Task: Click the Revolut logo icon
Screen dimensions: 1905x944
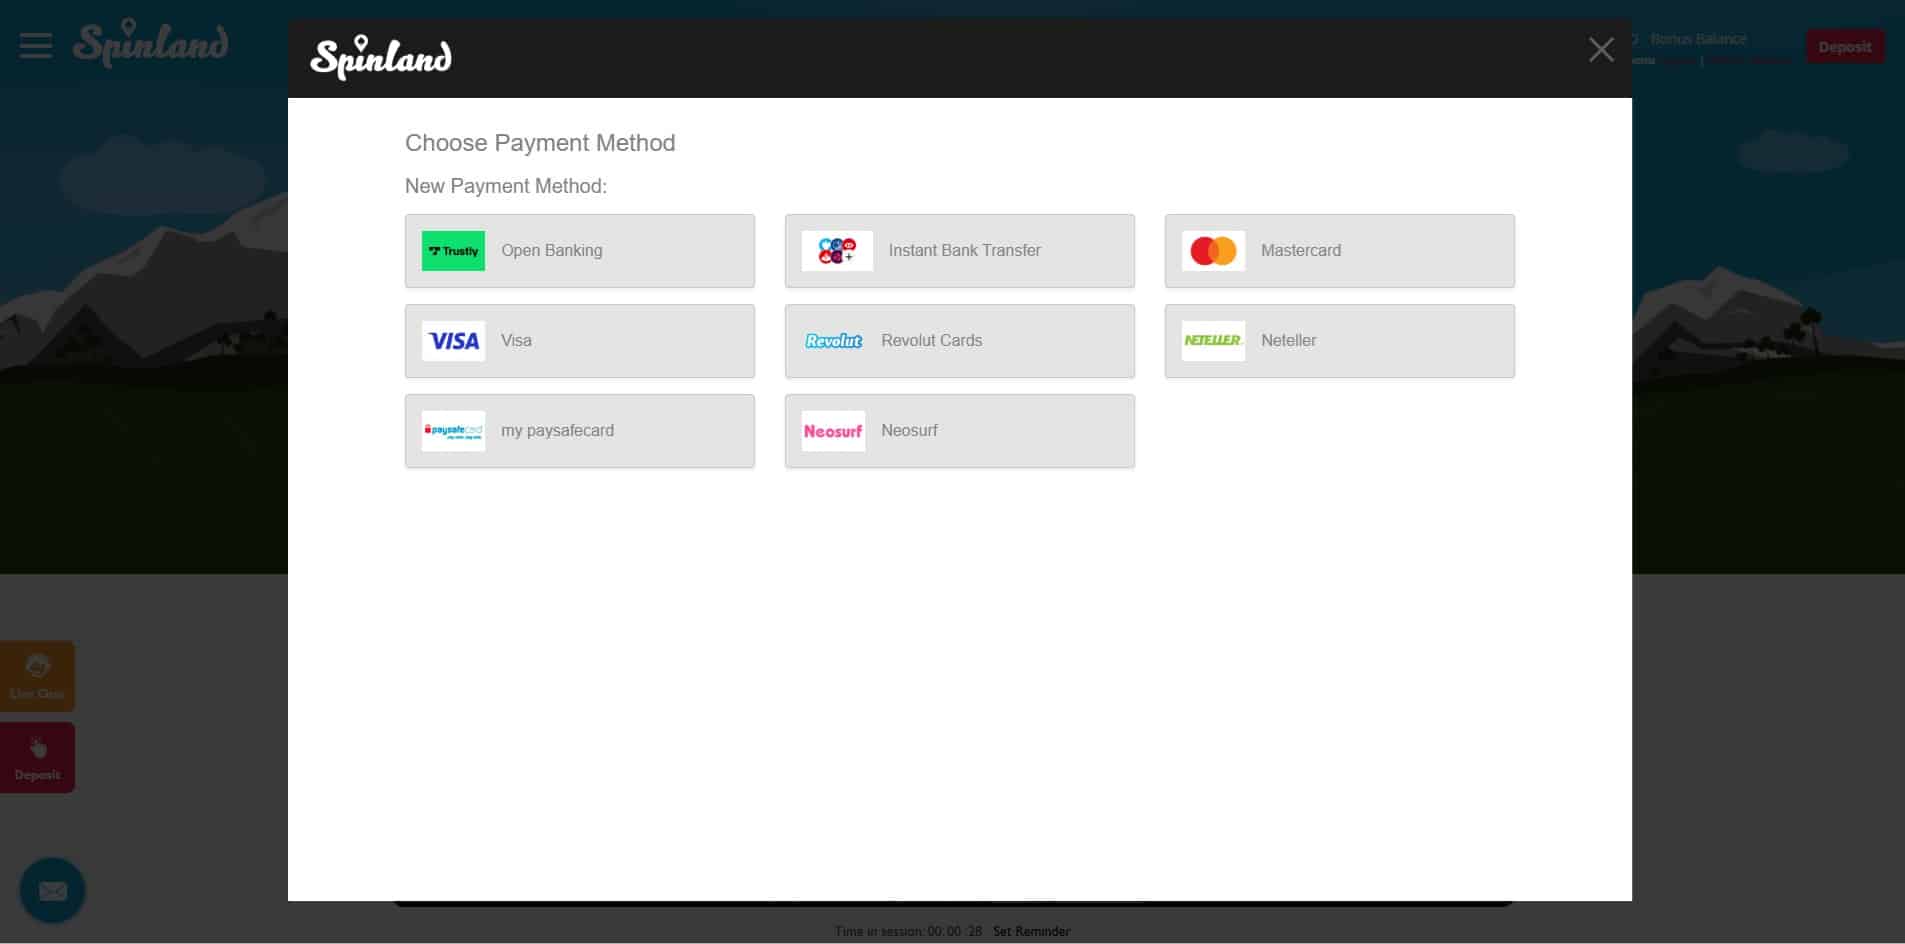Action: [833, 341]
